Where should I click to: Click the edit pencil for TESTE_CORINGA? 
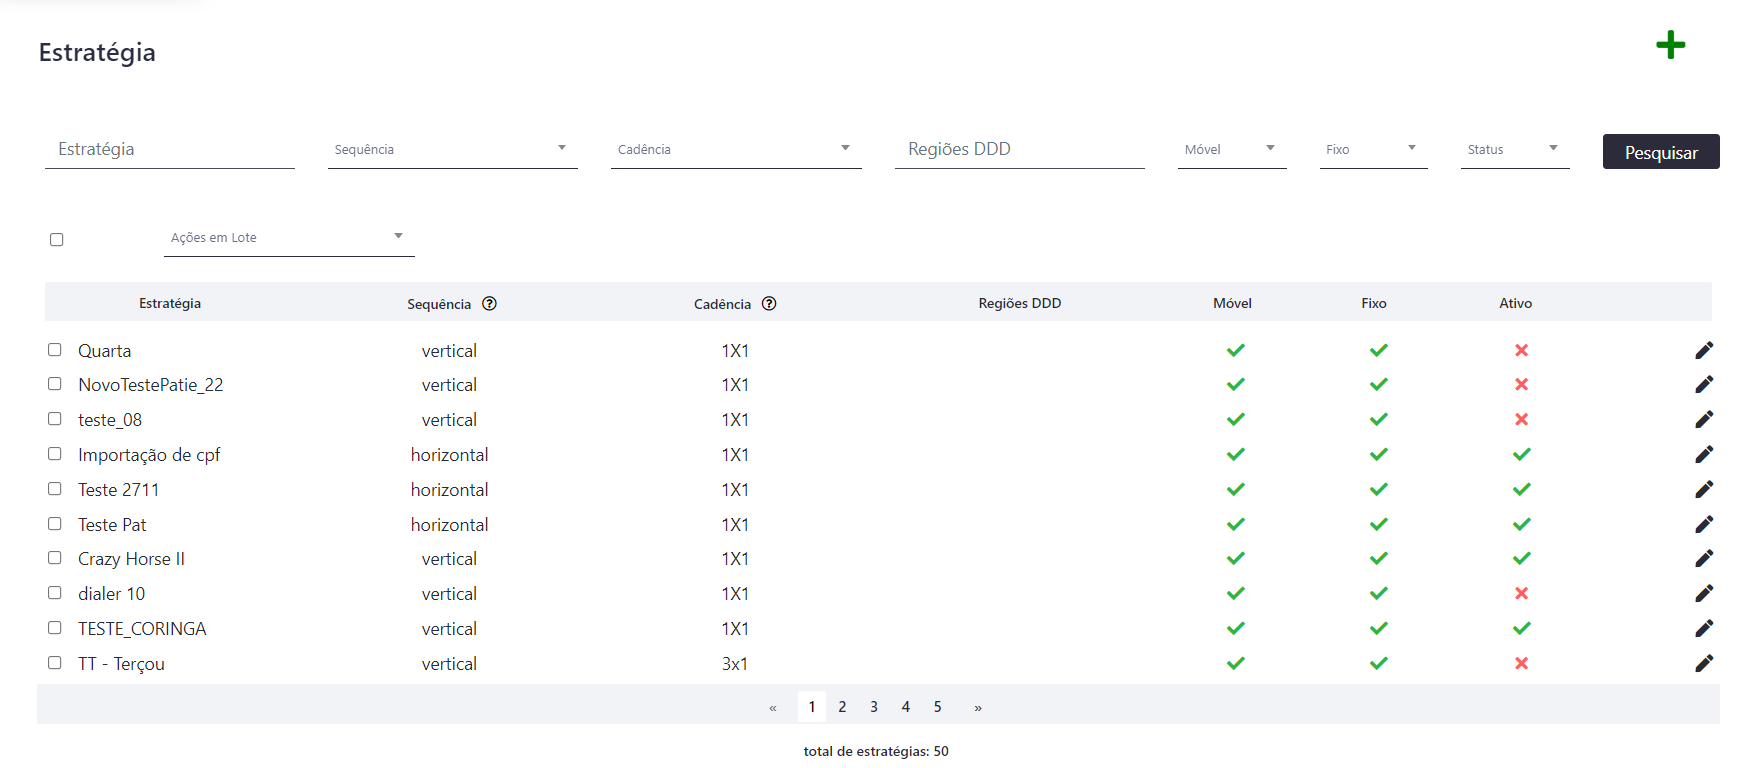coord(1704,628)
